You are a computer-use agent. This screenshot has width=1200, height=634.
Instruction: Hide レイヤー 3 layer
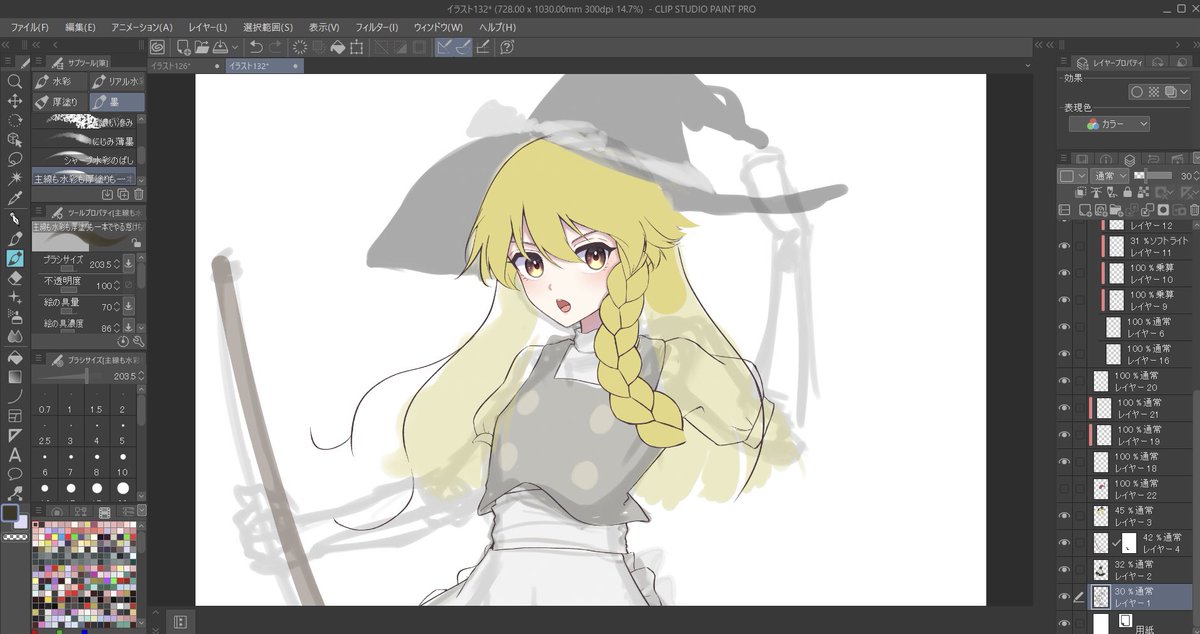pyautogui.click(x=1064, y=516)
